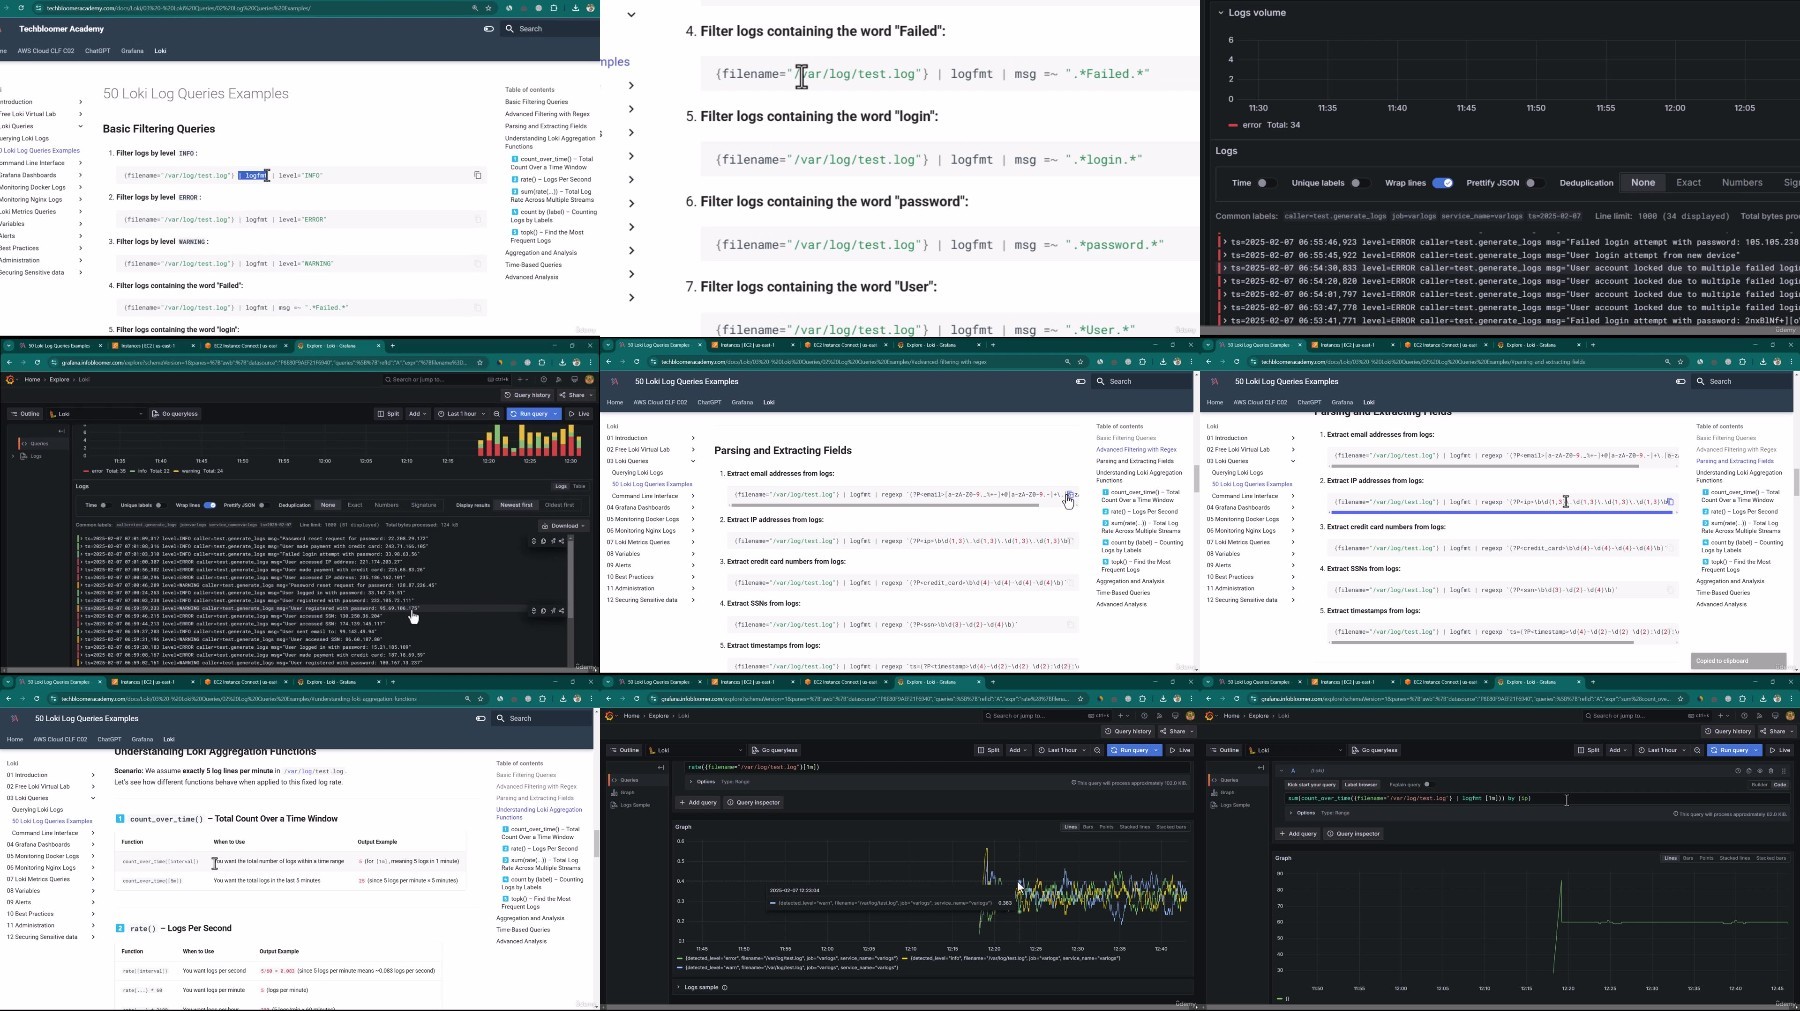Open extensions puzzle icon in sum(count_over_time) frame browser
Viewport: 1800px width, 1011px height.
click(1743, 698)
